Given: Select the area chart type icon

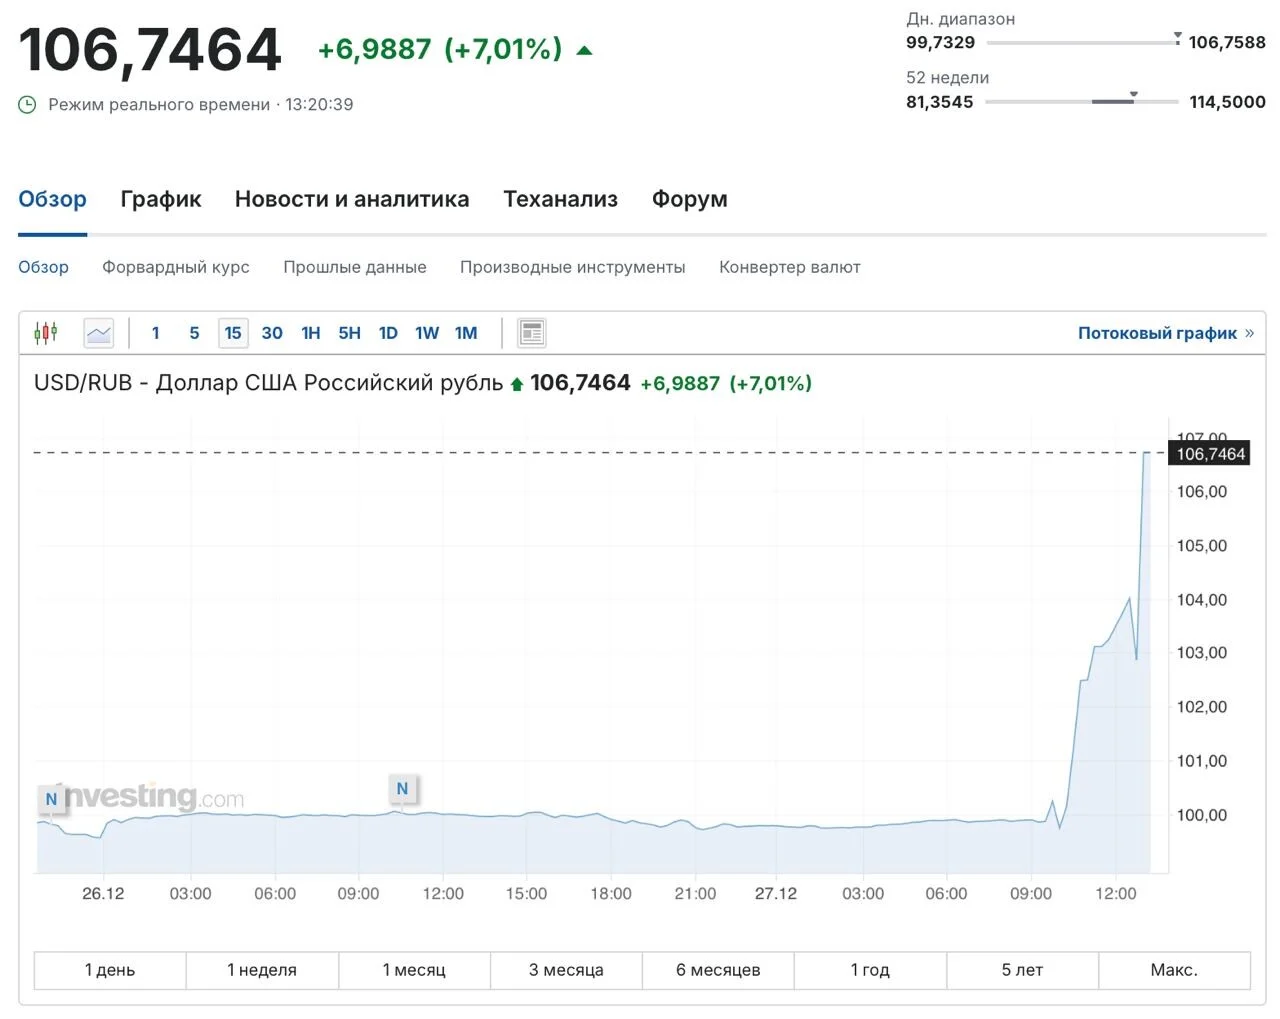Looking at the screenshot, I should click(x=99, y=333).
